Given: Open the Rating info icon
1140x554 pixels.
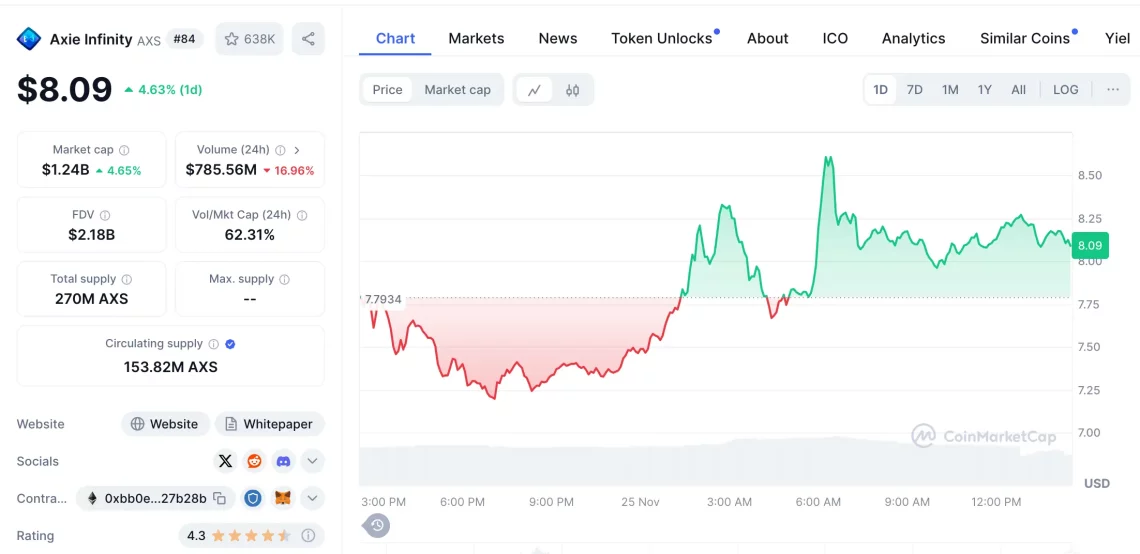Looking at the screenshot, I should 308,536.
